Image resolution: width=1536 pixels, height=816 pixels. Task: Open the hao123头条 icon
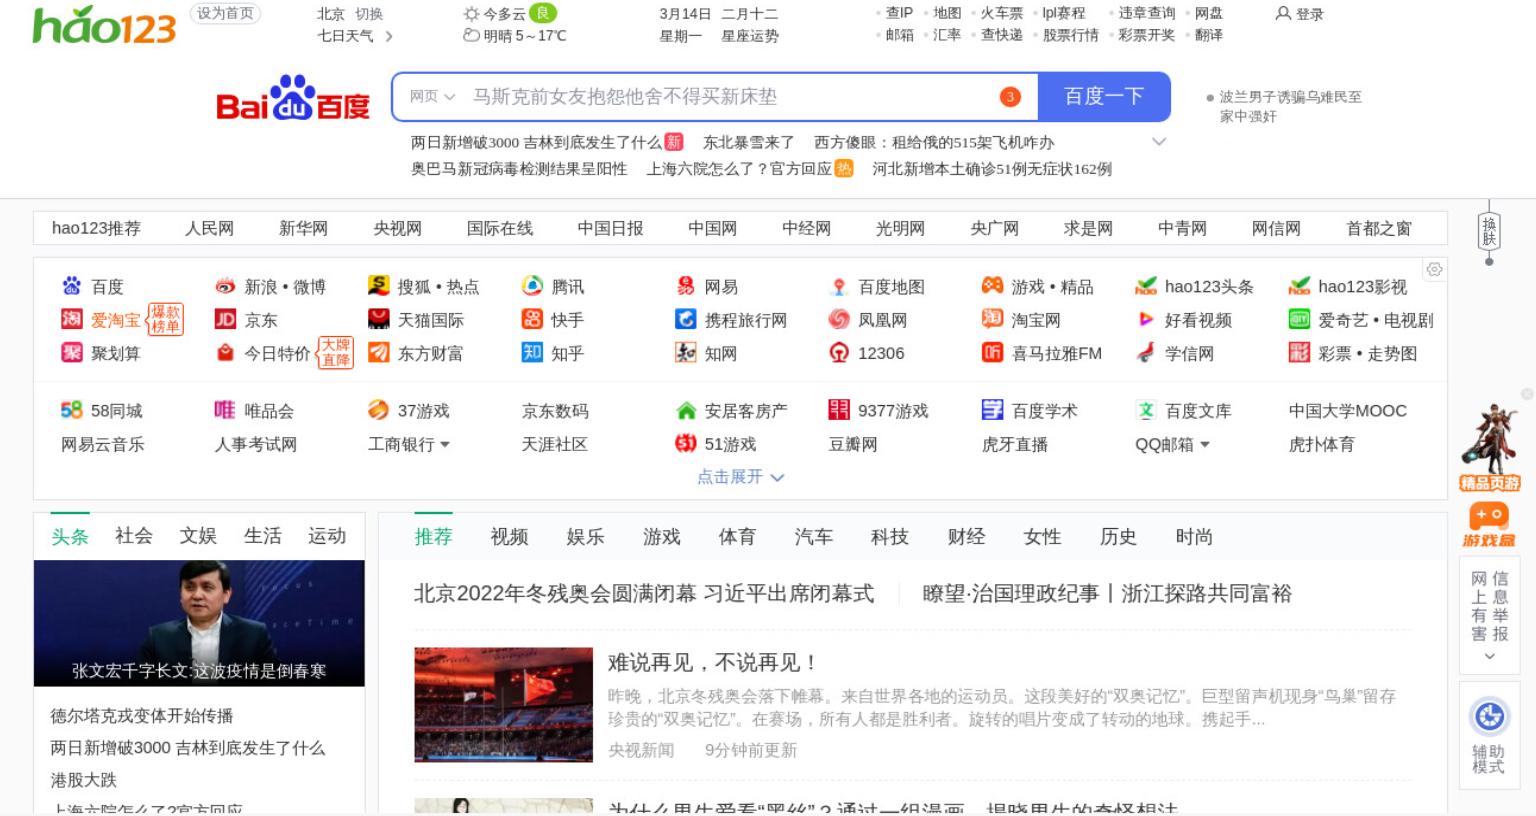1146,287
